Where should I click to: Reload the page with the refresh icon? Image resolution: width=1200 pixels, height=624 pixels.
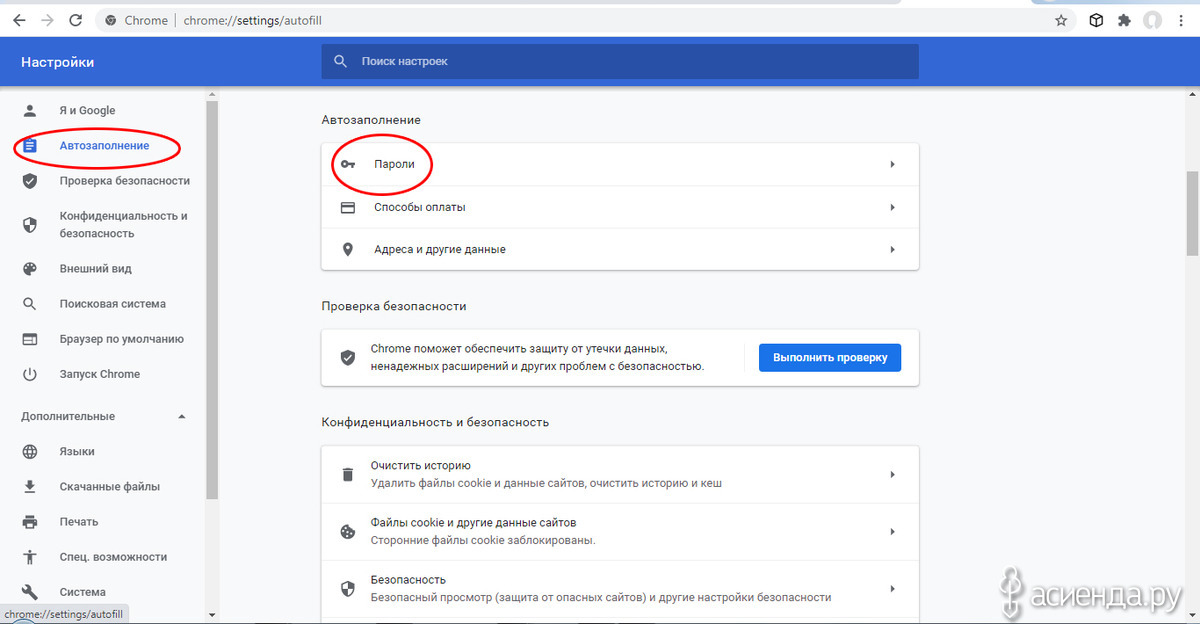[x=77, y=20]
